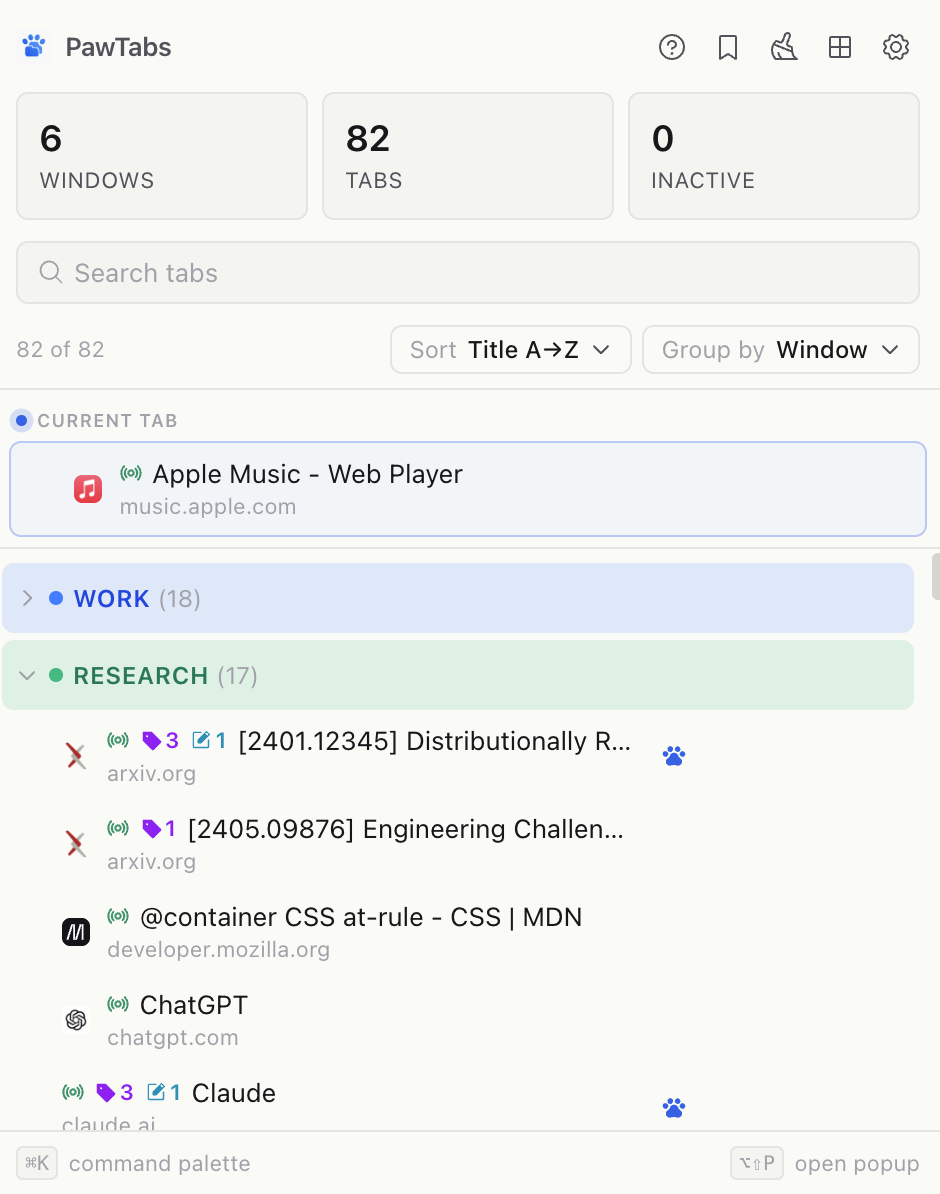
Task: Click arXiv favicon on Engineering Challen row
Action: pos(75,844)
